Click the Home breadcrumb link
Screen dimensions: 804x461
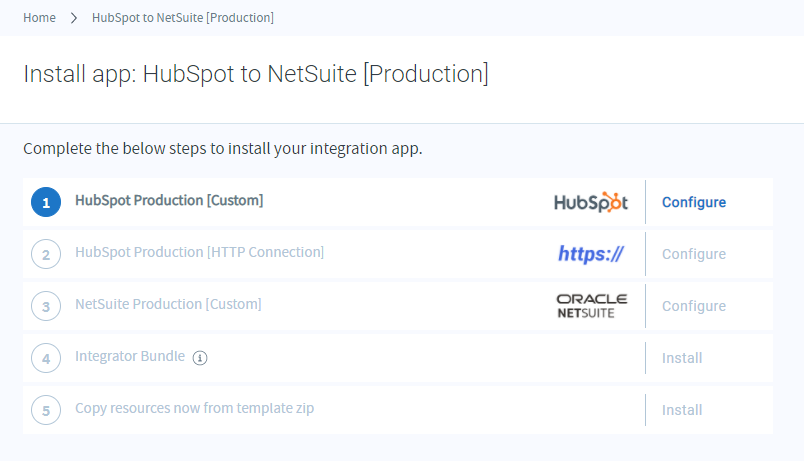tap(39, 17)
